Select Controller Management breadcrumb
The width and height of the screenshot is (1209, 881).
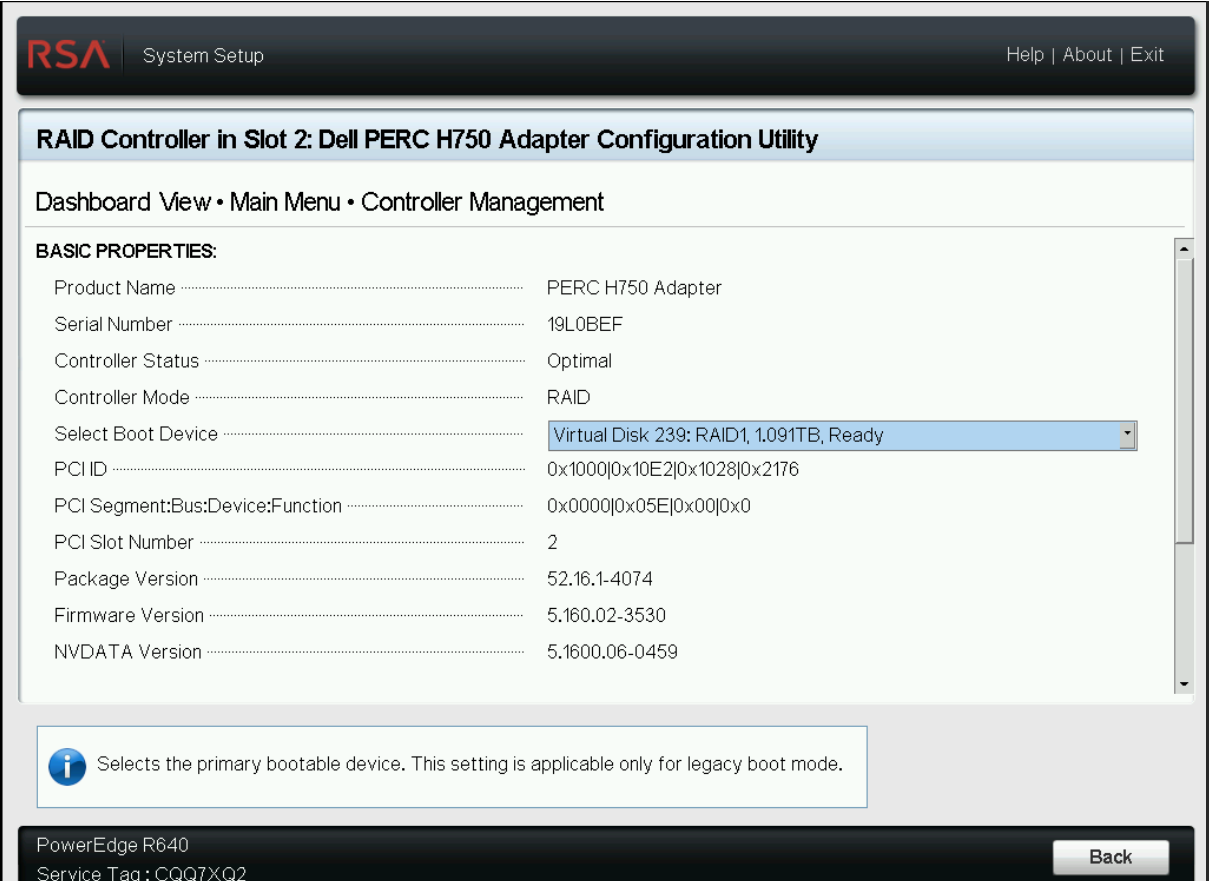482,202
